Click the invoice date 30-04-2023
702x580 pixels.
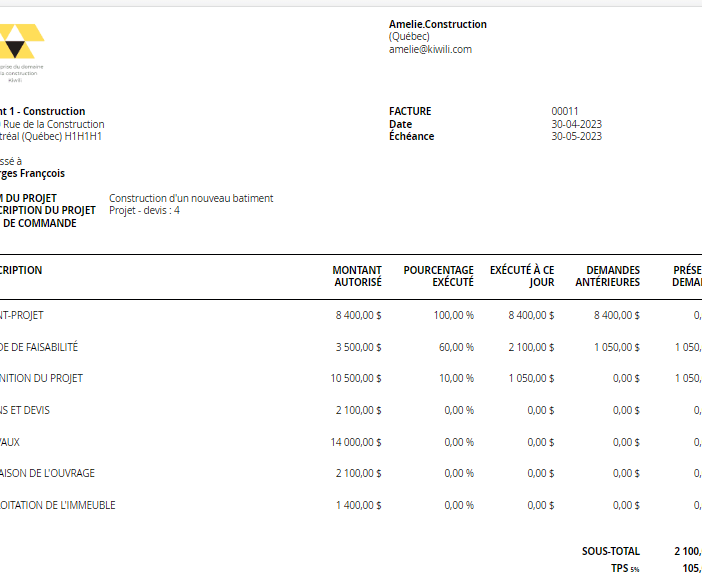576,124
